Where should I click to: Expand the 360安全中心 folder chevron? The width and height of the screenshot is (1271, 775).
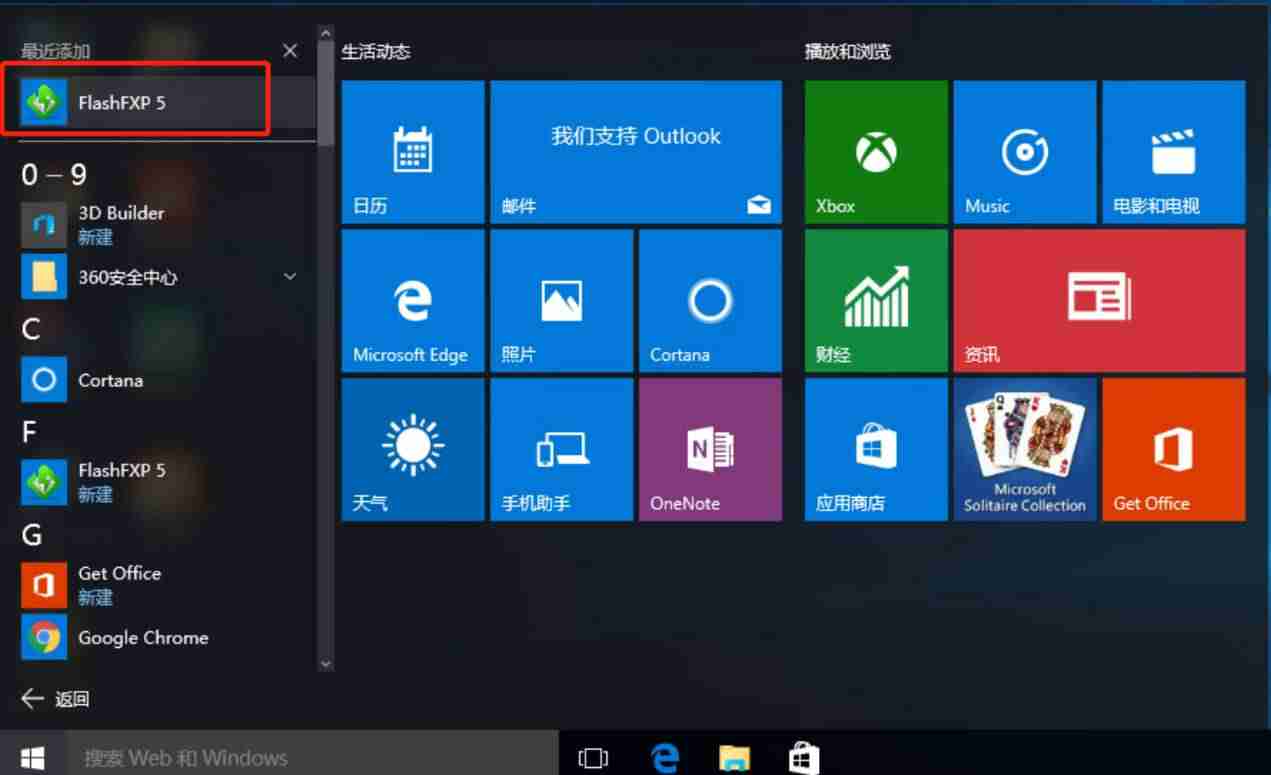(x=290, y=276)
